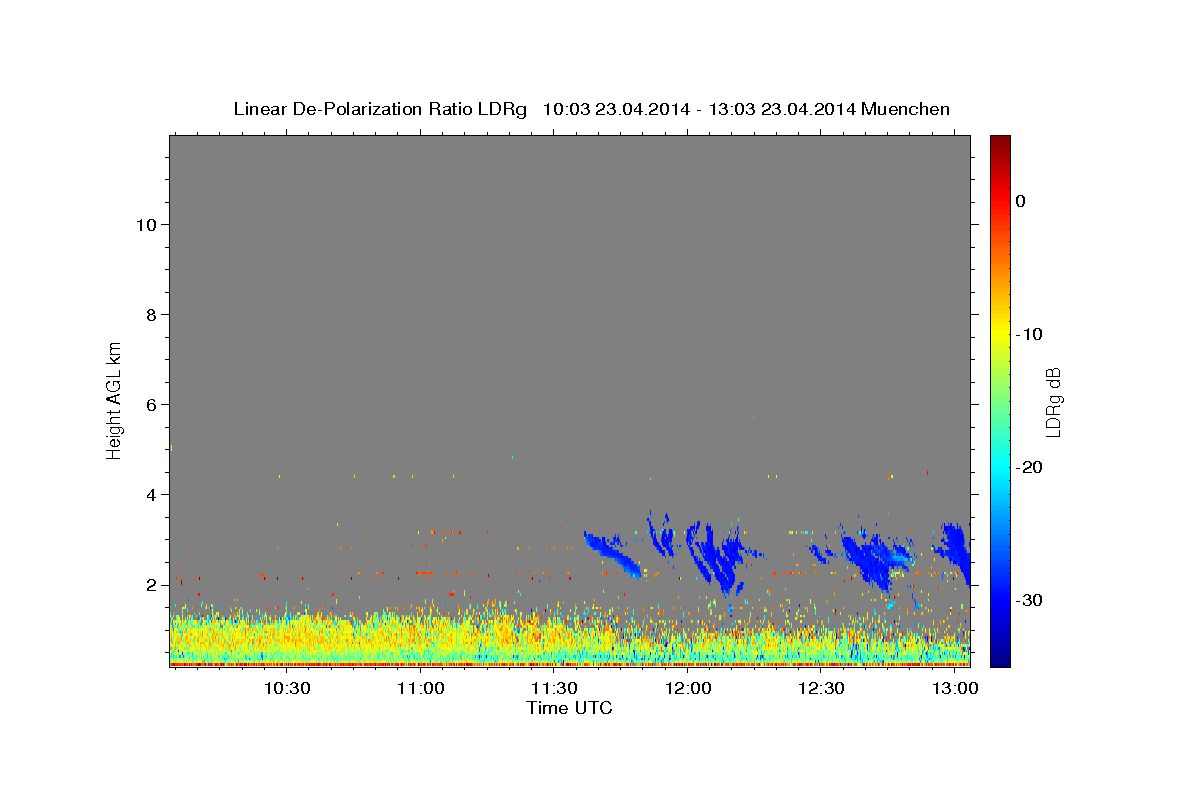
Task: Click the 12:30 time tick label
Action: pyautogui.click(x=821, y=689)
